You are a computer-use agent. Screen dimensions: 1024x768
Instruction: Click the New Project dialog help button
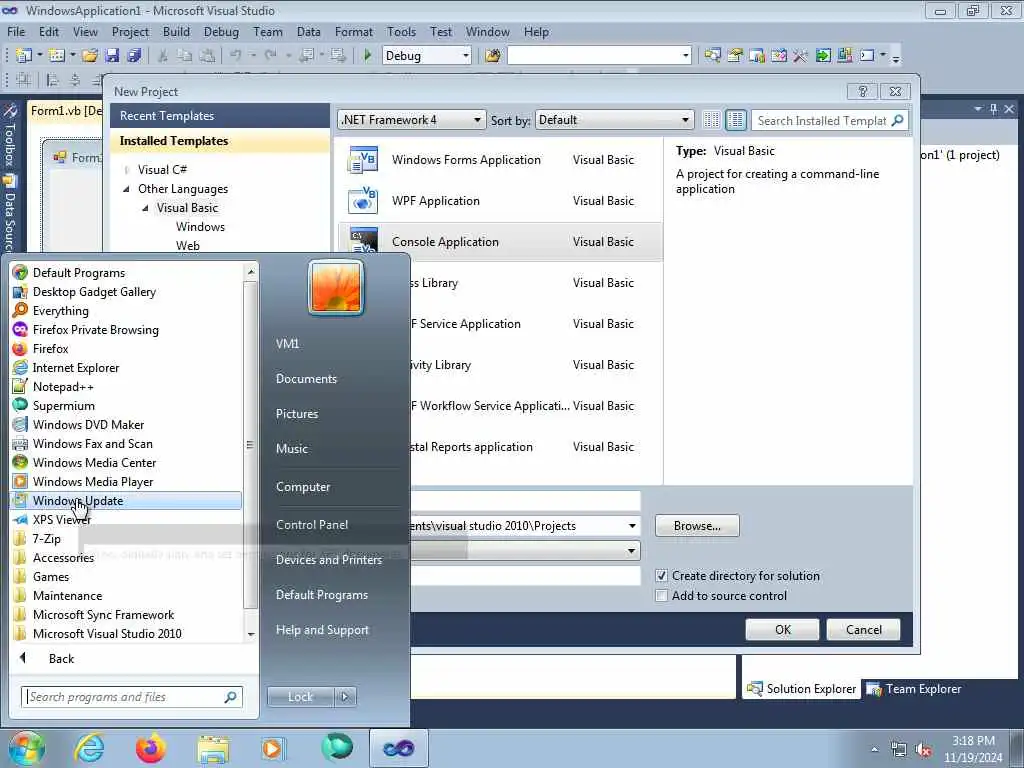863,91
